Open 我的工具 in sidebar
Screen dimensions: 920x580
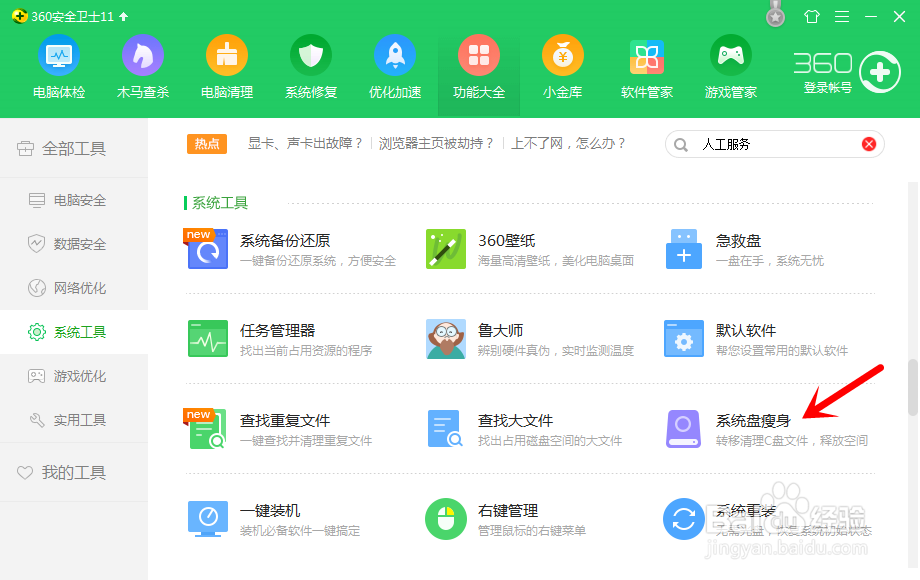pos(74,472)
